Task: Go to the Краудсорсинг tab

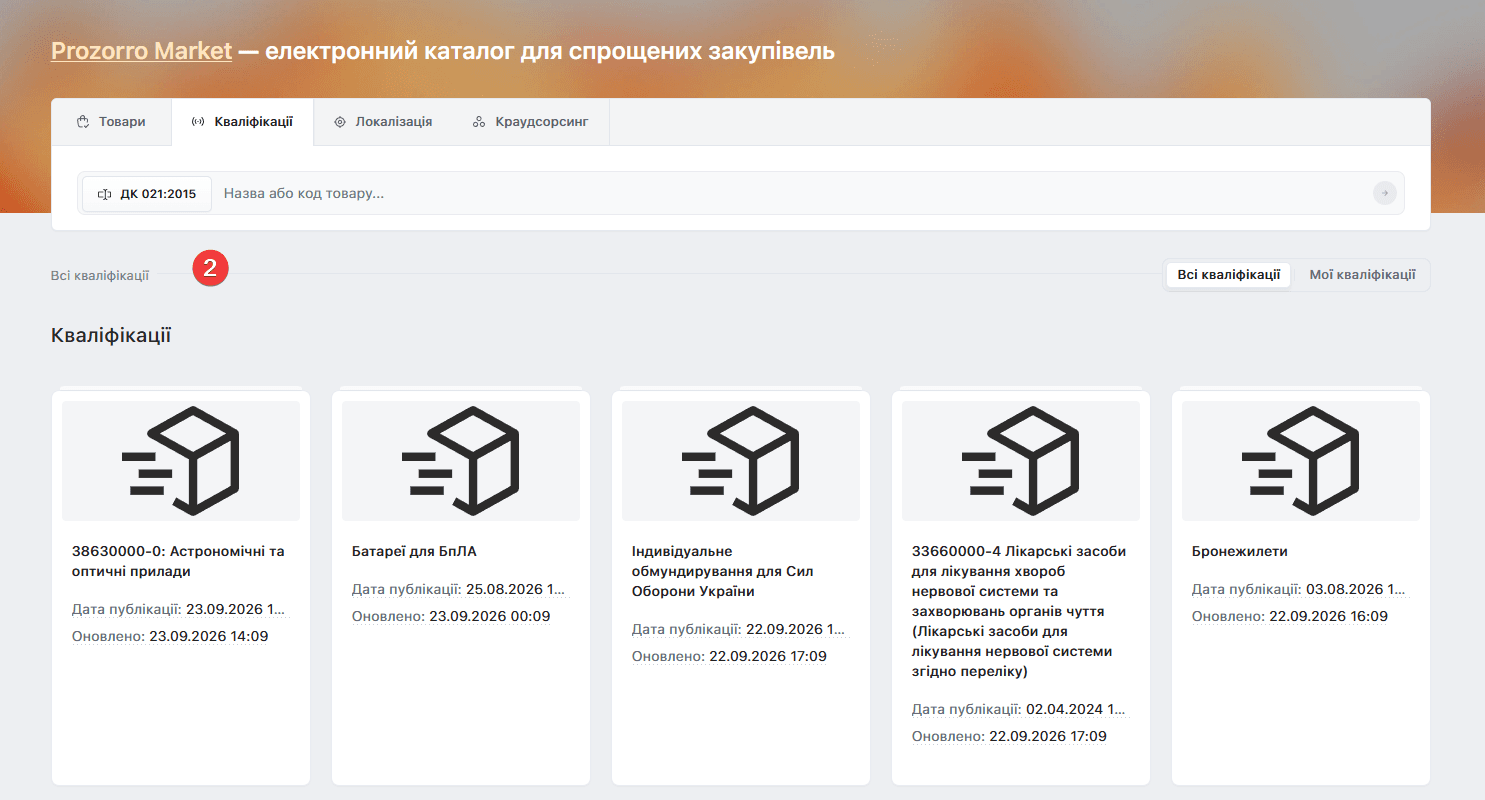Action: coord(531,122)
